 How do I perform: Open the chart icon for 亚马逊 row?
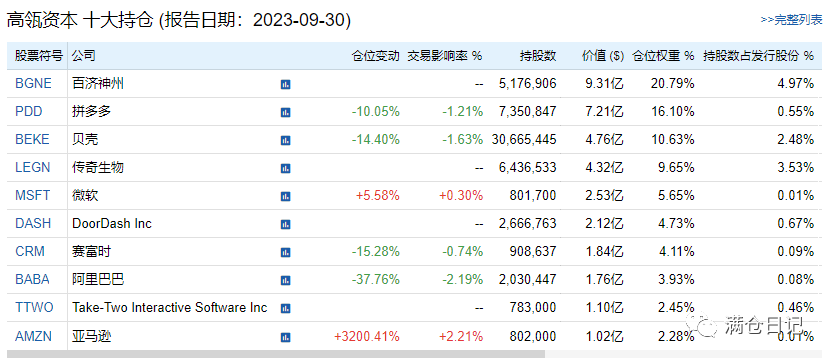(x=285, y=337)
